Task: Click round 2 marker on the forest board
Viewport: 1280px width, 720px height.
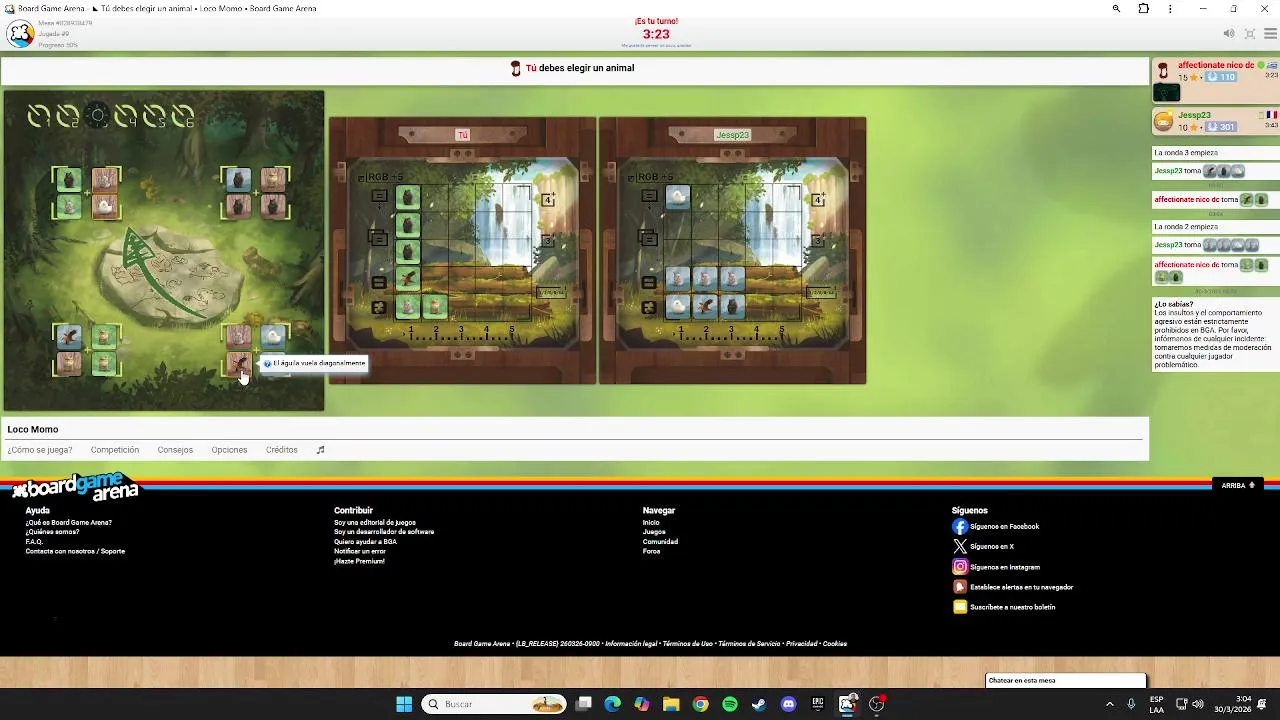Action: click(x=67, y=116)
